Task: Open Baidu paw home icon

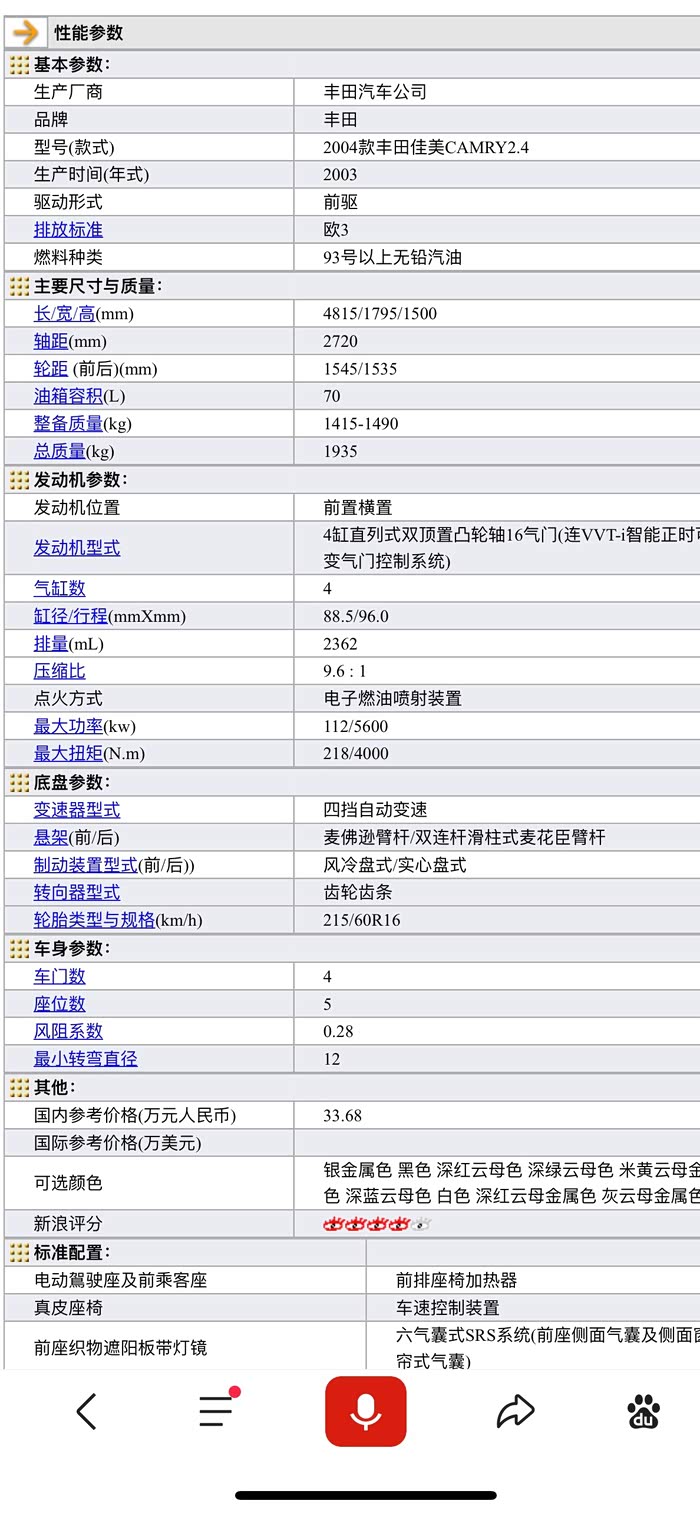Action: [x=644, y=1411]
